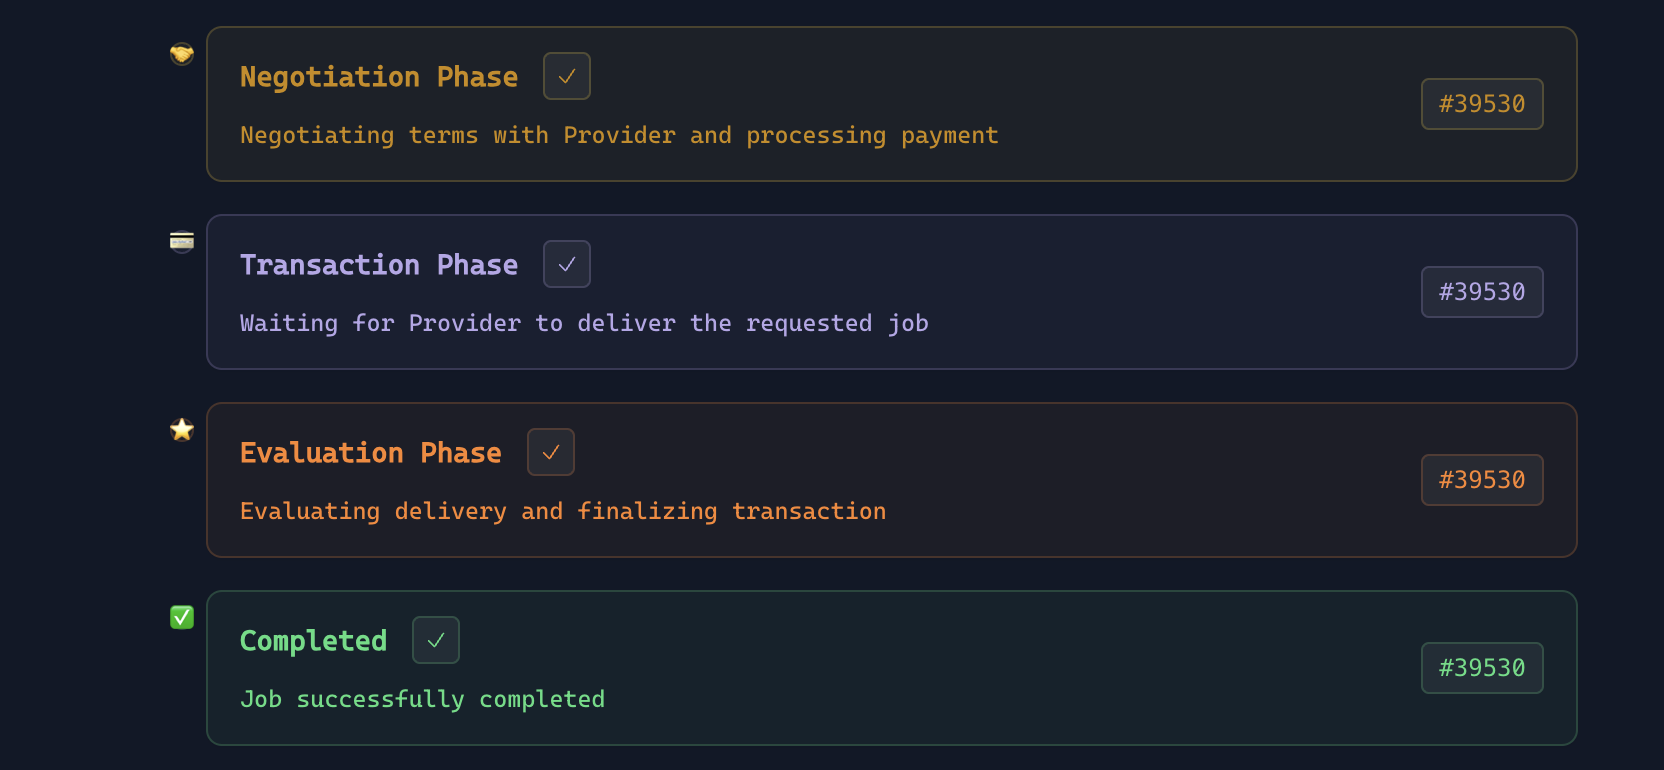This screenshot has width=1664, height=770.
Task: Click "Job successfully completed" description text
Action: (422, 699)
